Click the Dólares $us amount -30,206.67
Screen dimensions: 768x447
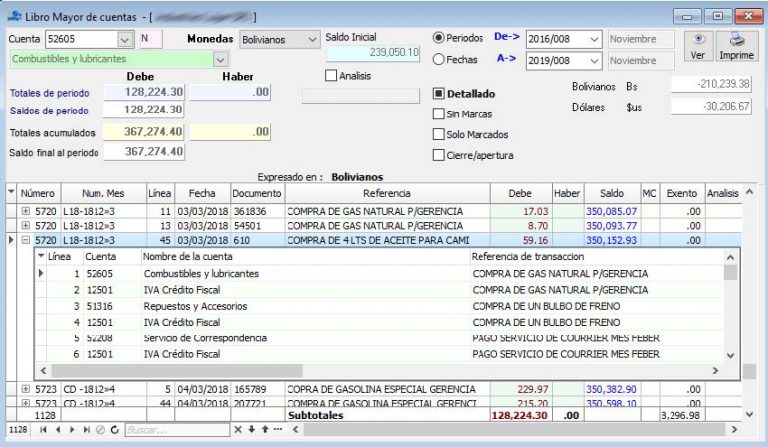[x=711, y=106]
